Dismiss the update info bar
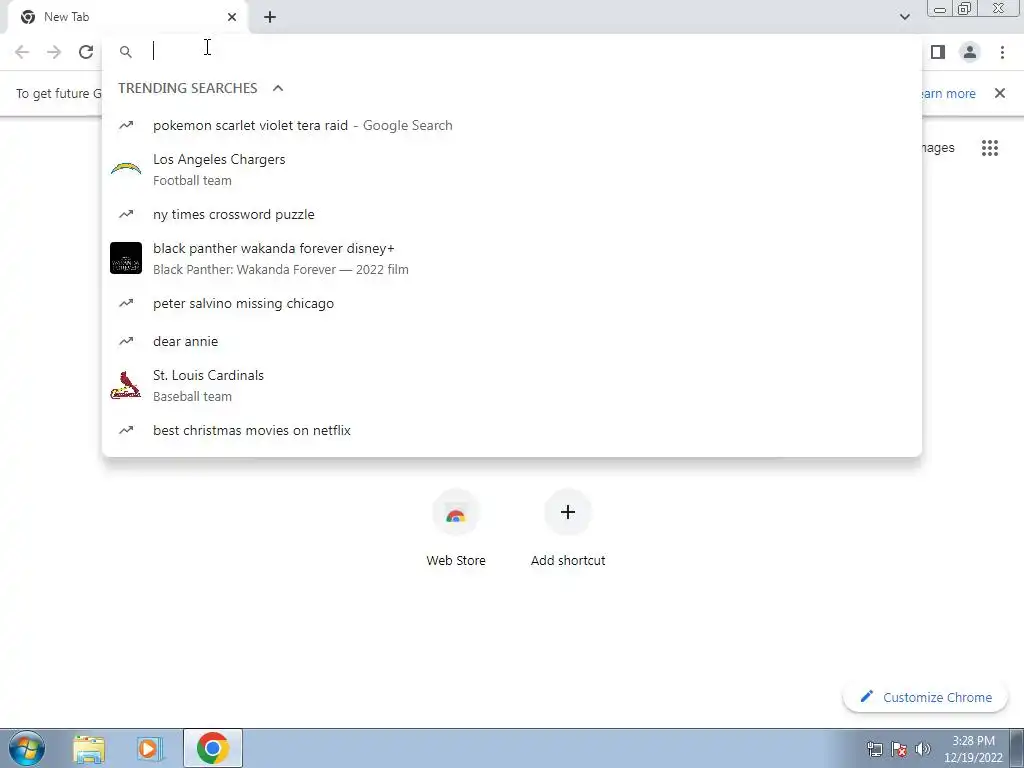1024x768 pixels. pos(999,93)
